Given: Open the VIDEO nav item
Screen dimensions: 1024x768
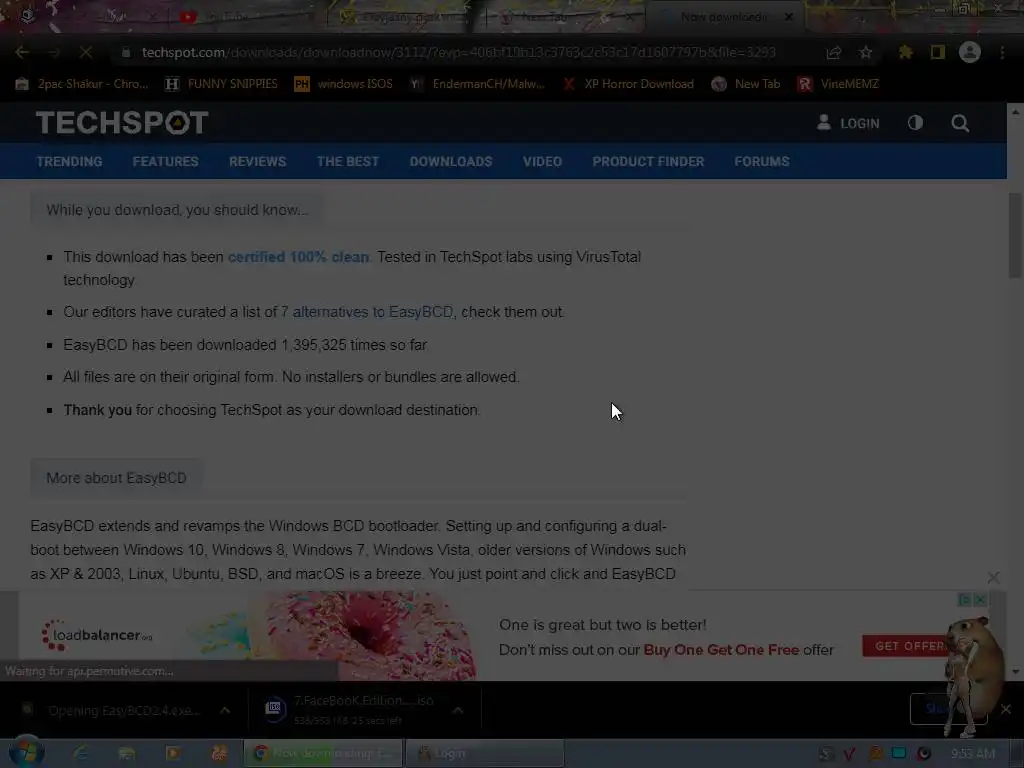Looking at the screenshot, I should pyautogui.click(x=542, y=161).
